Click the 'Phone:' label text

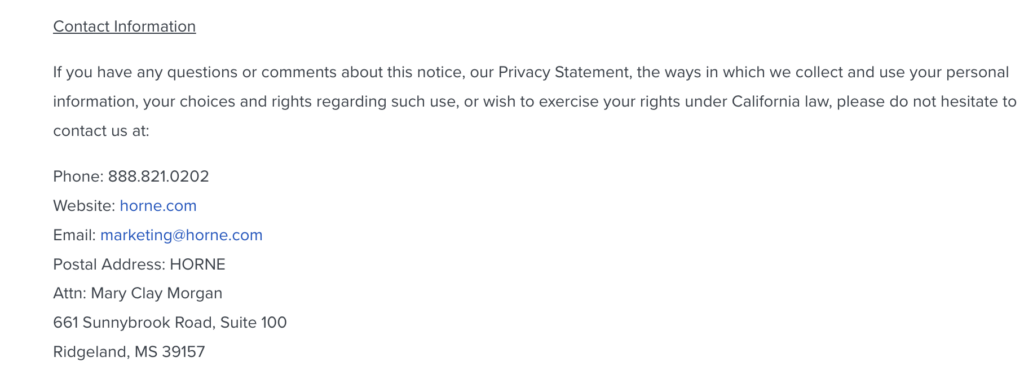[78, 176]
